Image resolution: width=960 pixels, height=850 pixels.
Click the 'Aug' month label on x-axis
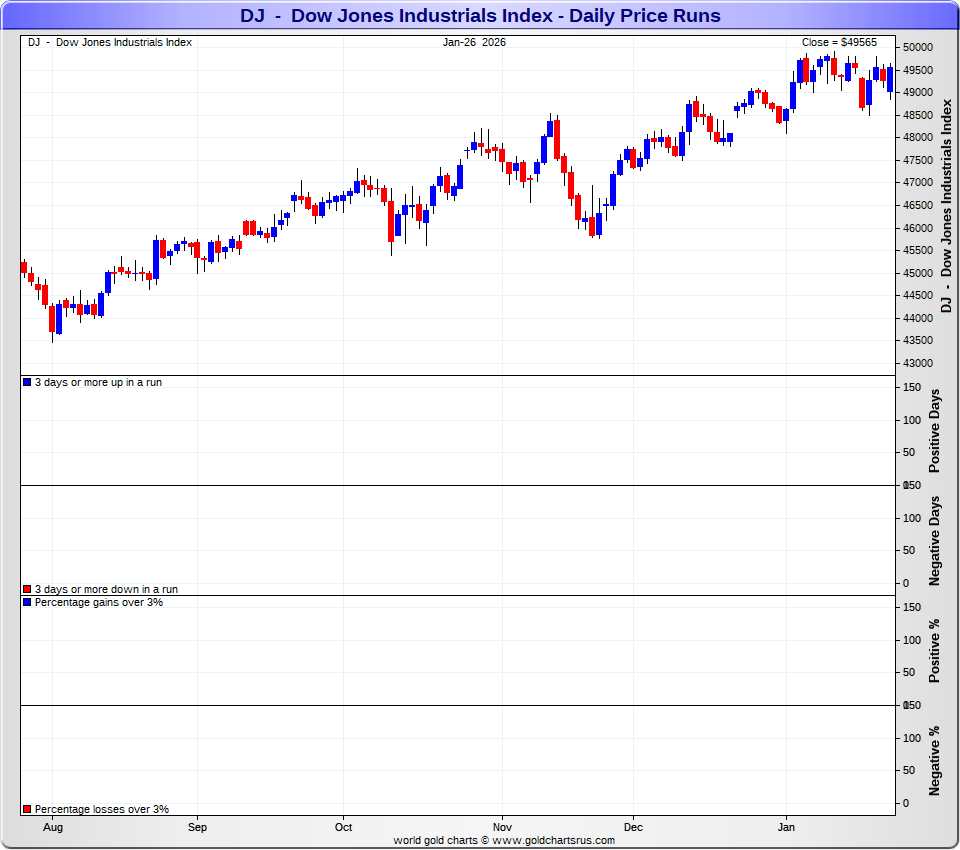[x=53, y=827]
